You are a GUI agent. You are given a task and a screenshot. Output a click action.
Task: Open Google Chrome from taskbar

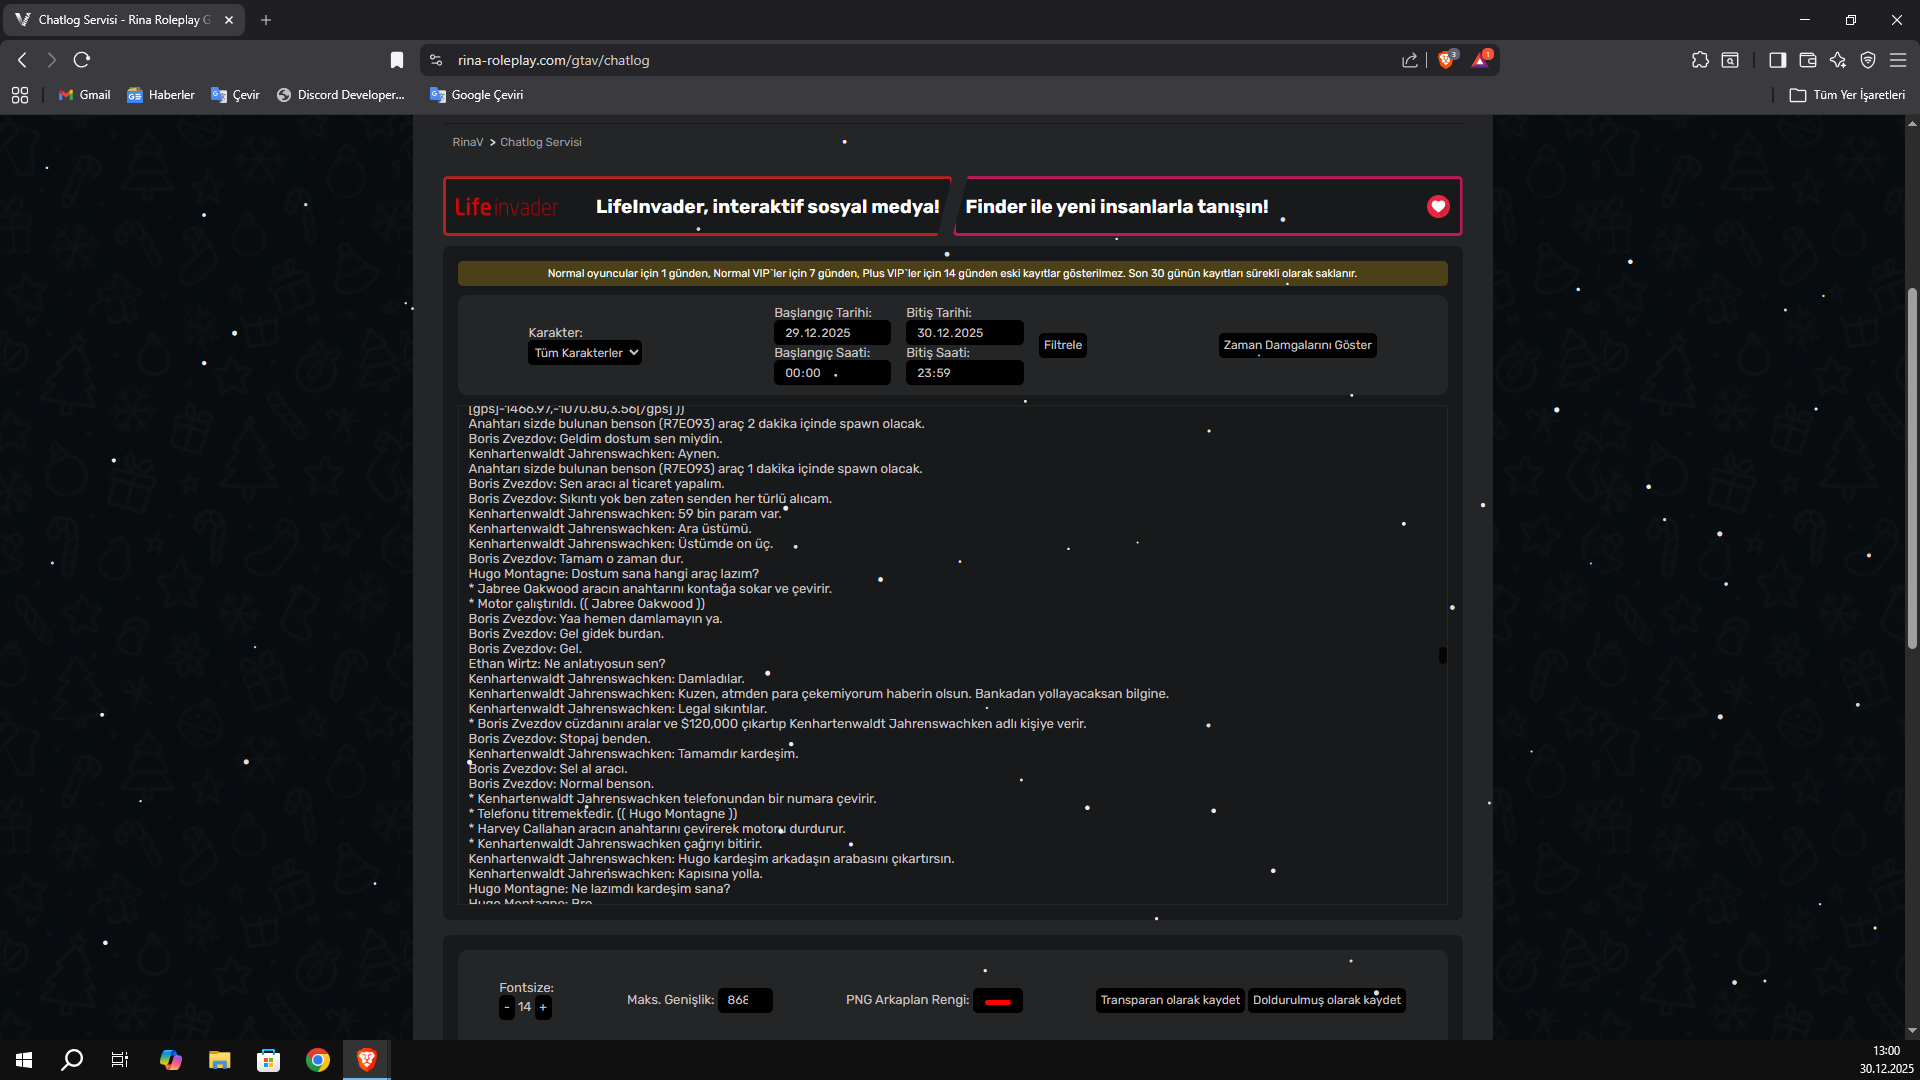point(318,1060)
